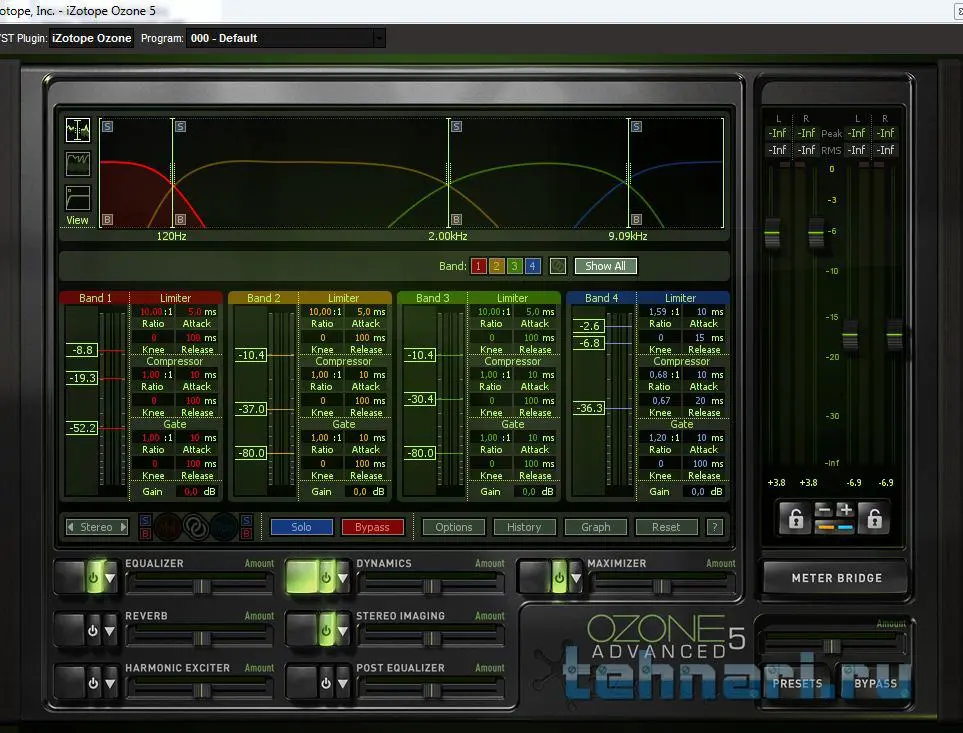Enable the Harmonic Exciter power button
Image resolution: width=963 pixels, height=733 pixels.
[93, 683]
